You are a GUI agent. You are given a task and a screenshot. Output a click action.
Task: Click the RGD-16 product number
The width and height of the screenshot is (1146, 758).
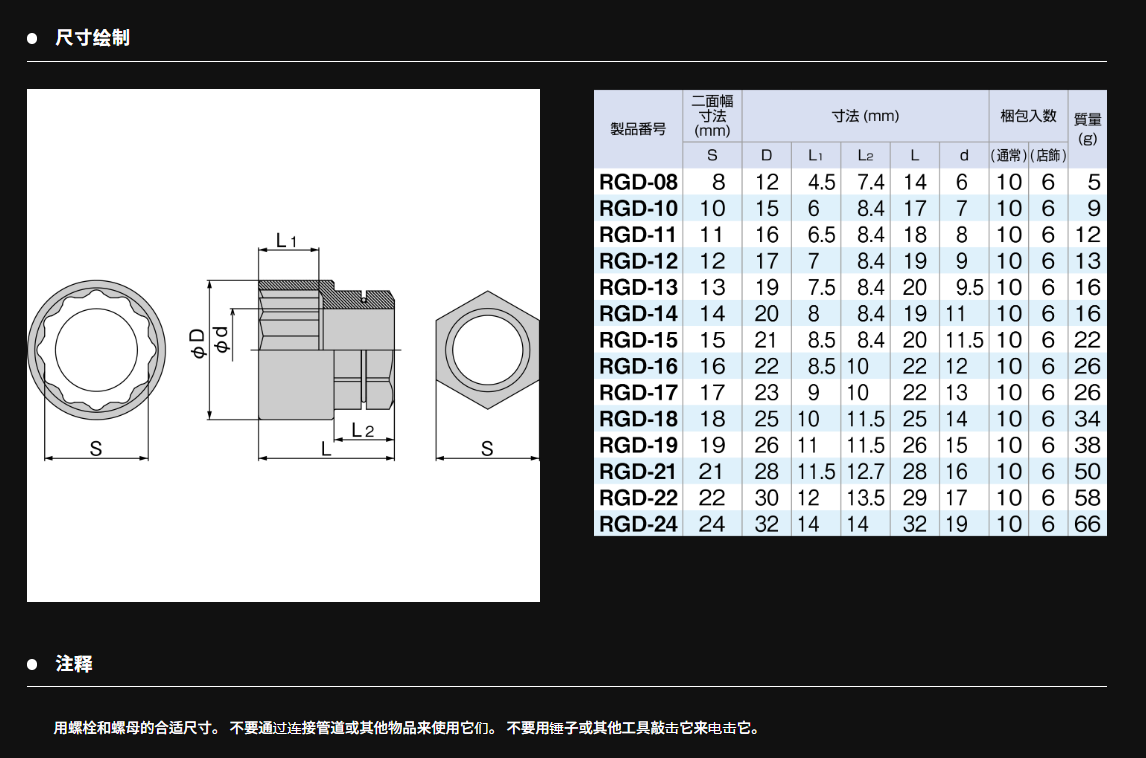(638, 367)
